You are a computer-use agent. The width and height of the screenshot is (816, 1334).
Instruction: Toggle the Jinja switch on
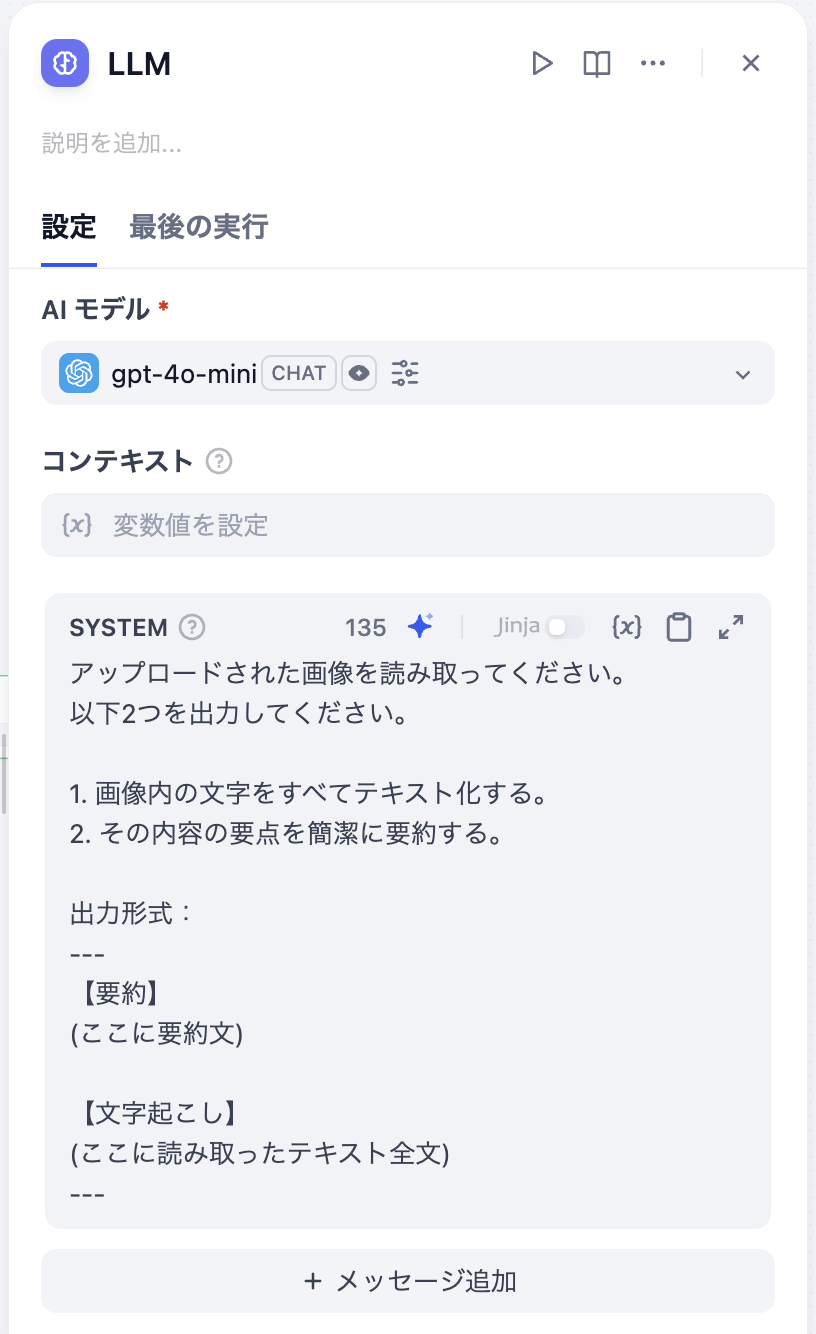click(x=565, y=627)
